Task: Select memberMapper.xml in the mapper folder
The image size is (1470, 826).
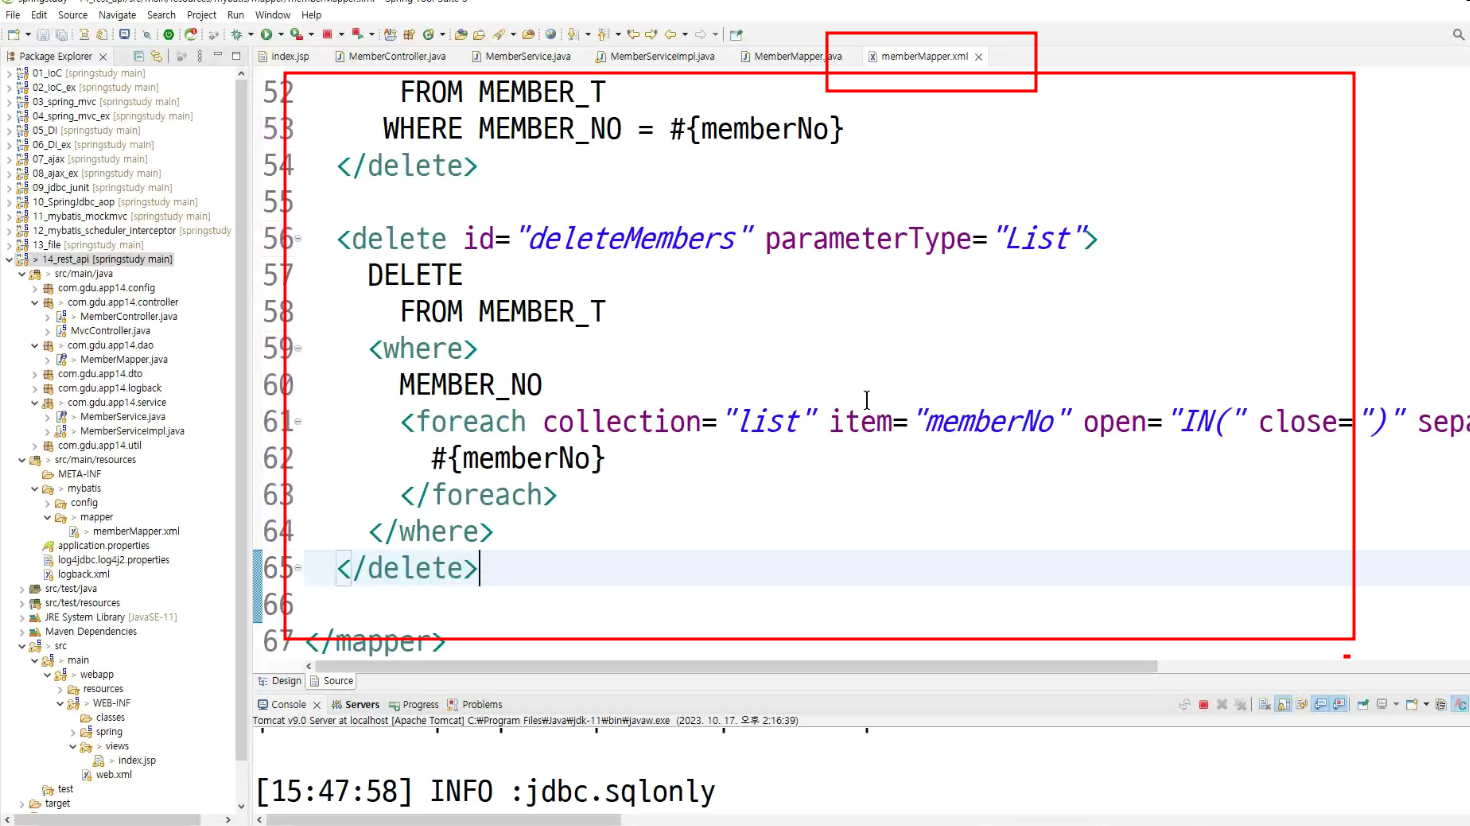Action: pyautogui.click(x=136, y=532)
